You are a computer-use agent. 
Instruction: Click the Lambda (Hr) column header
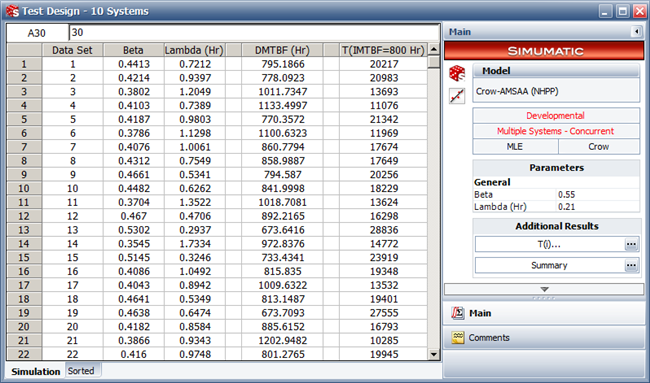(194, 50)
